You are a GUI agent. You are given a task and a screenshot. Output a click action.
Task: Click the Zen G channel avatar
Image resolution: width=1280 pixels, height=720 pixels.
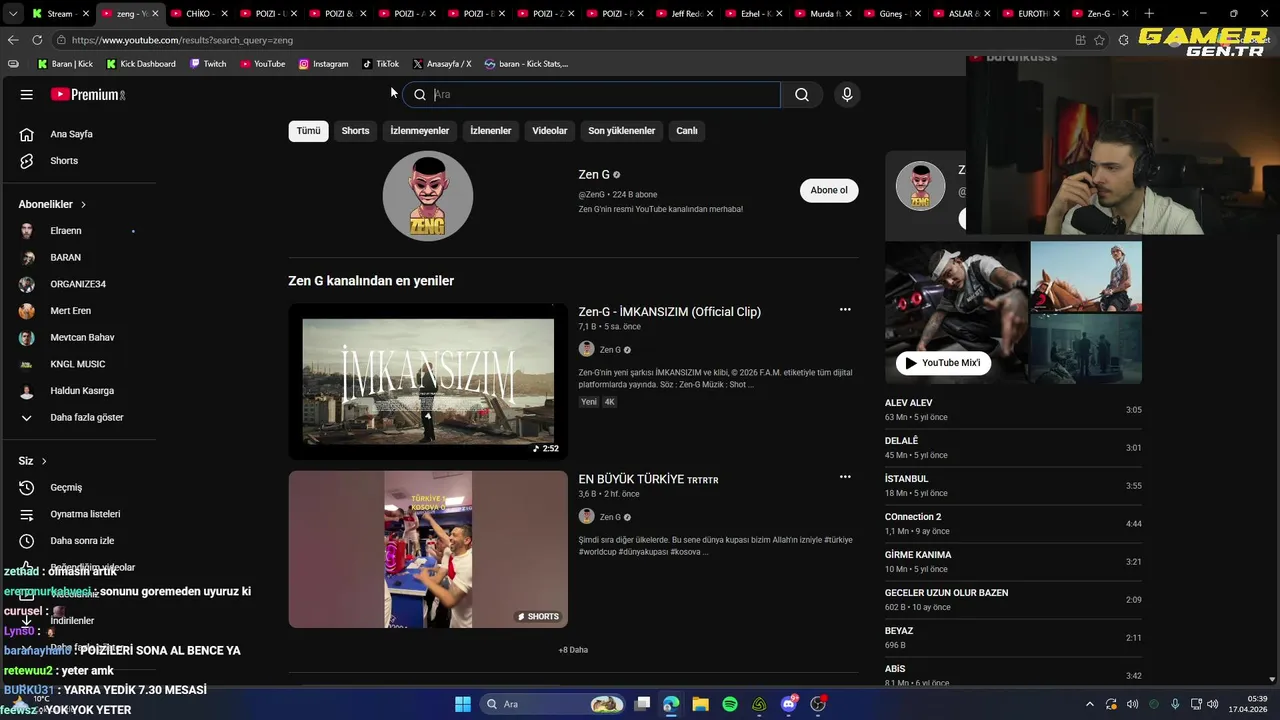(428, 196)
